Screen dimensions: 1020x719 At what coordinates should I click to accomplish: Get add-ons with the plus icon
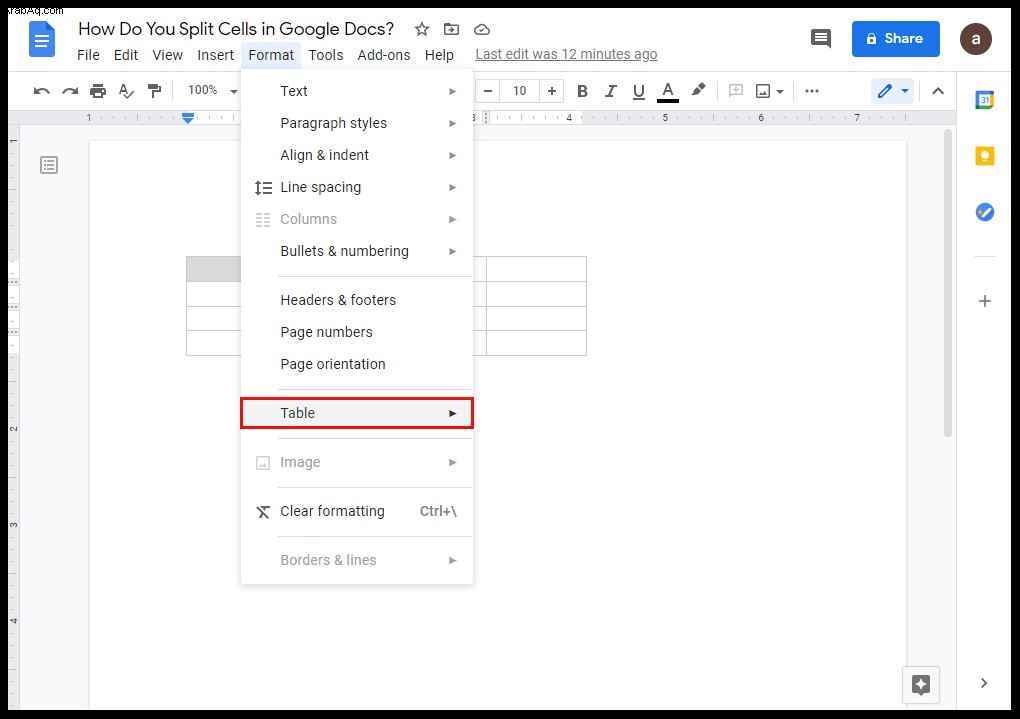[x=985, y=301]
